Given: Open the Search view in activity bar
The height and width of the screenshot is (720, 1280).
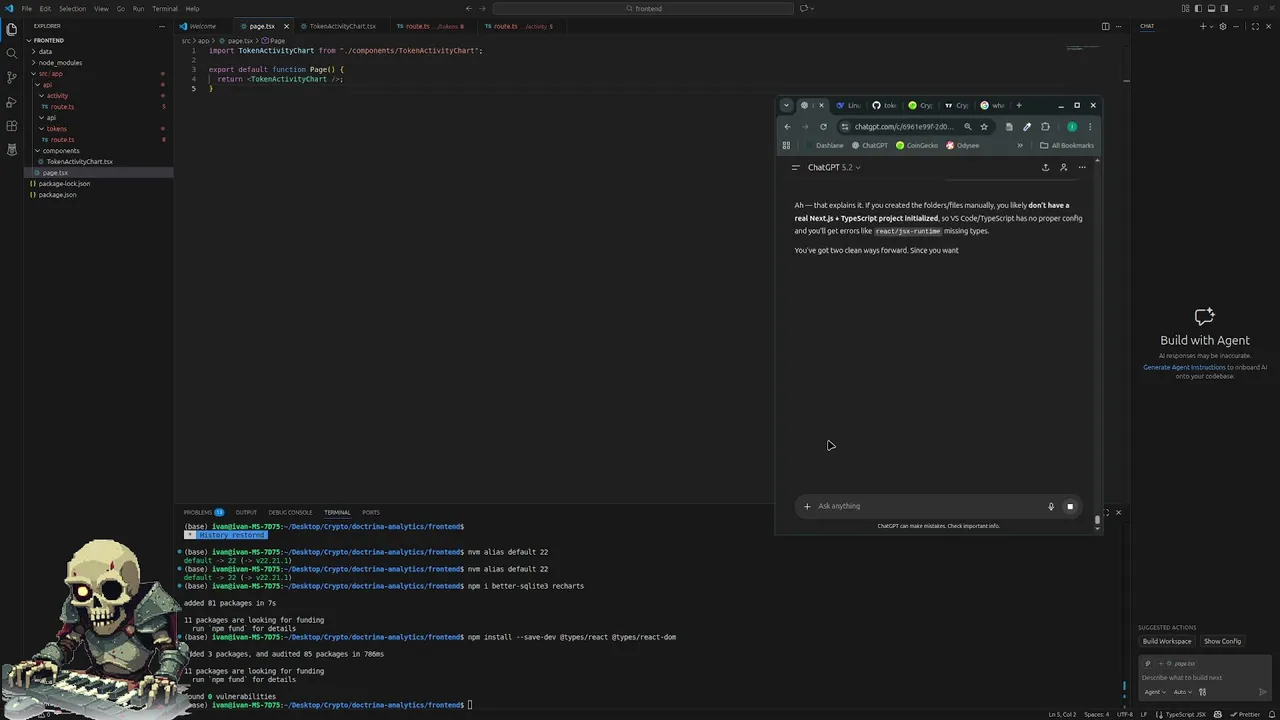Looking at the screenshot, I should coord(11,53).
